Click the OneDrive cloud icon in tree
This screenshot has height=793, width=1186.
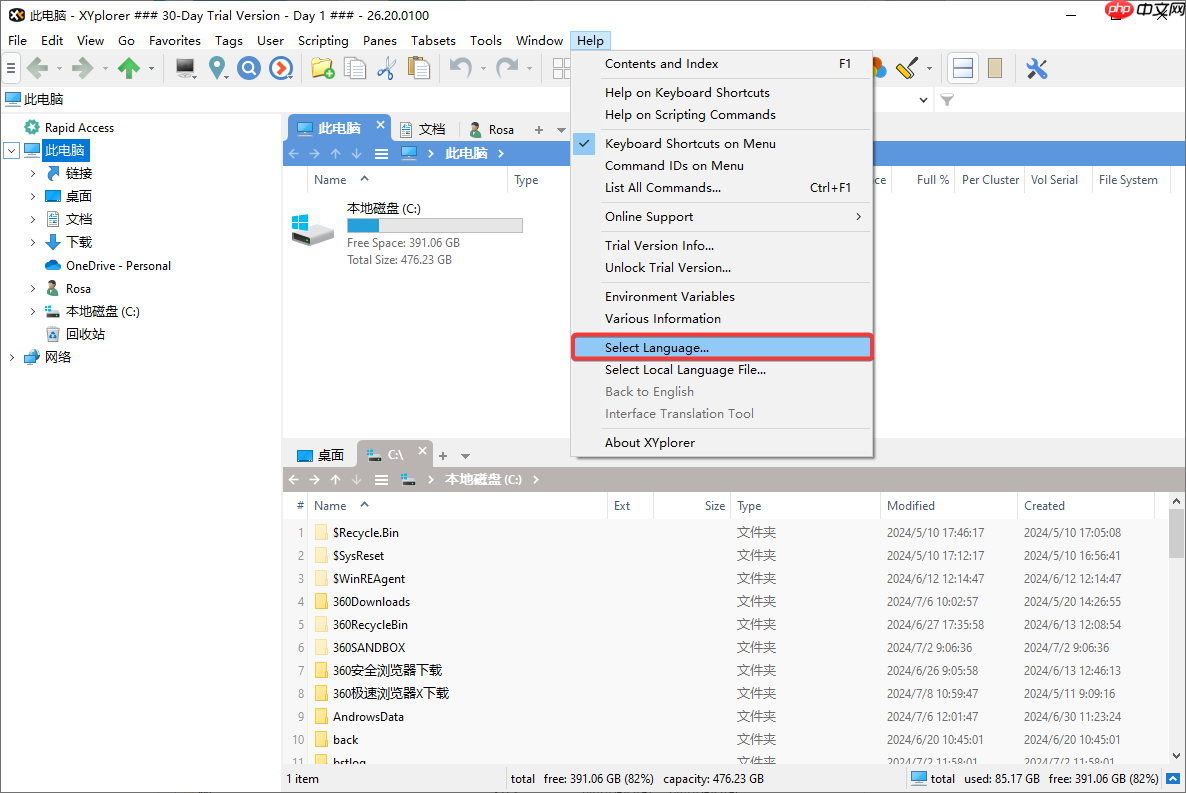tap(52, 266)
